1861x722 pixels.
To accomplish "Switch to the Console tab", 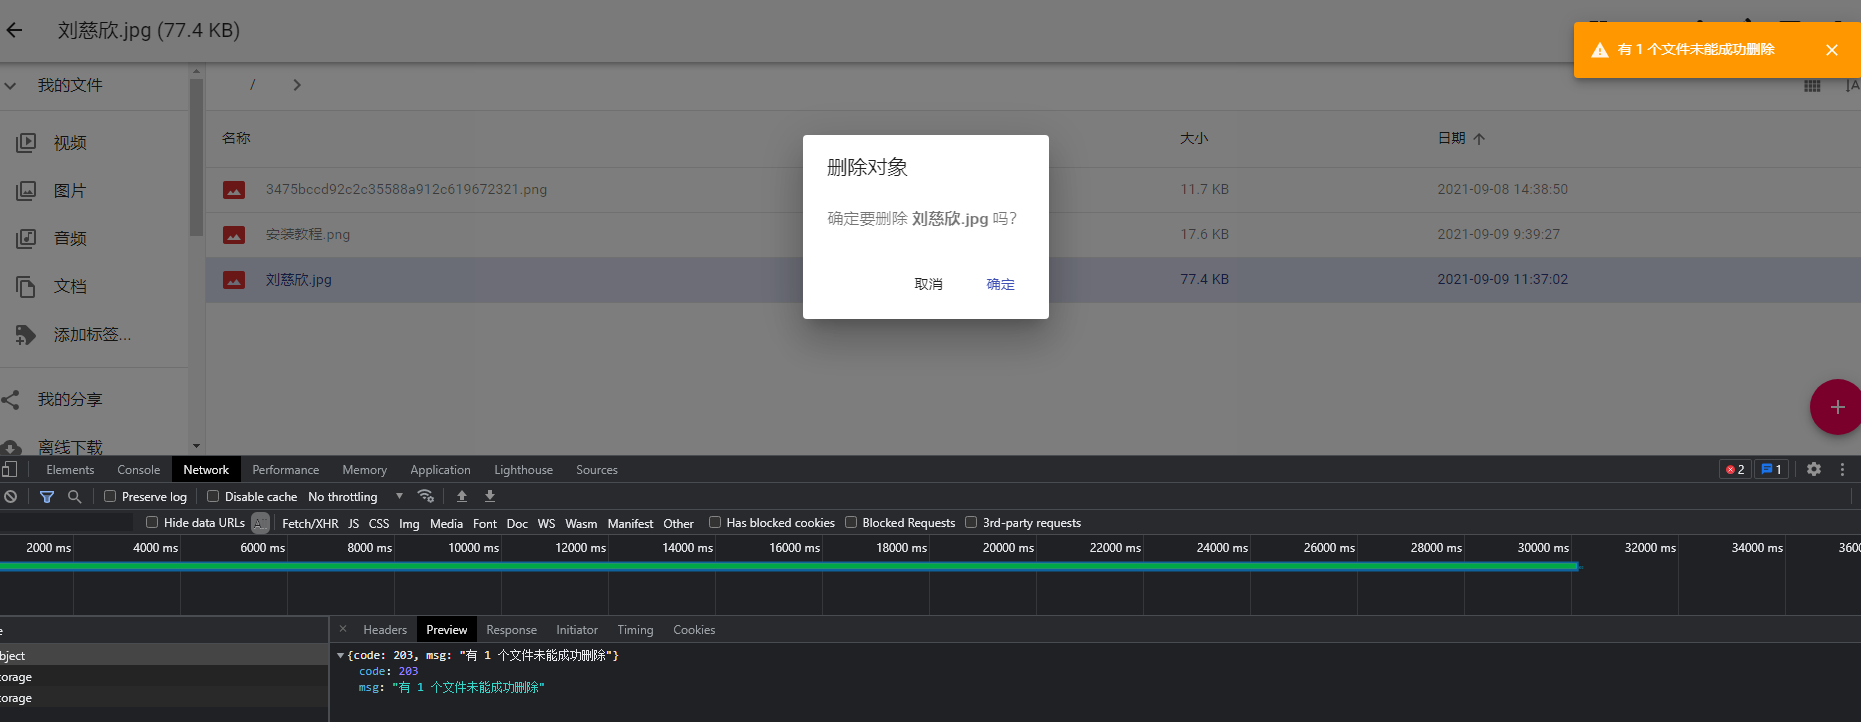I will (138, 470).
